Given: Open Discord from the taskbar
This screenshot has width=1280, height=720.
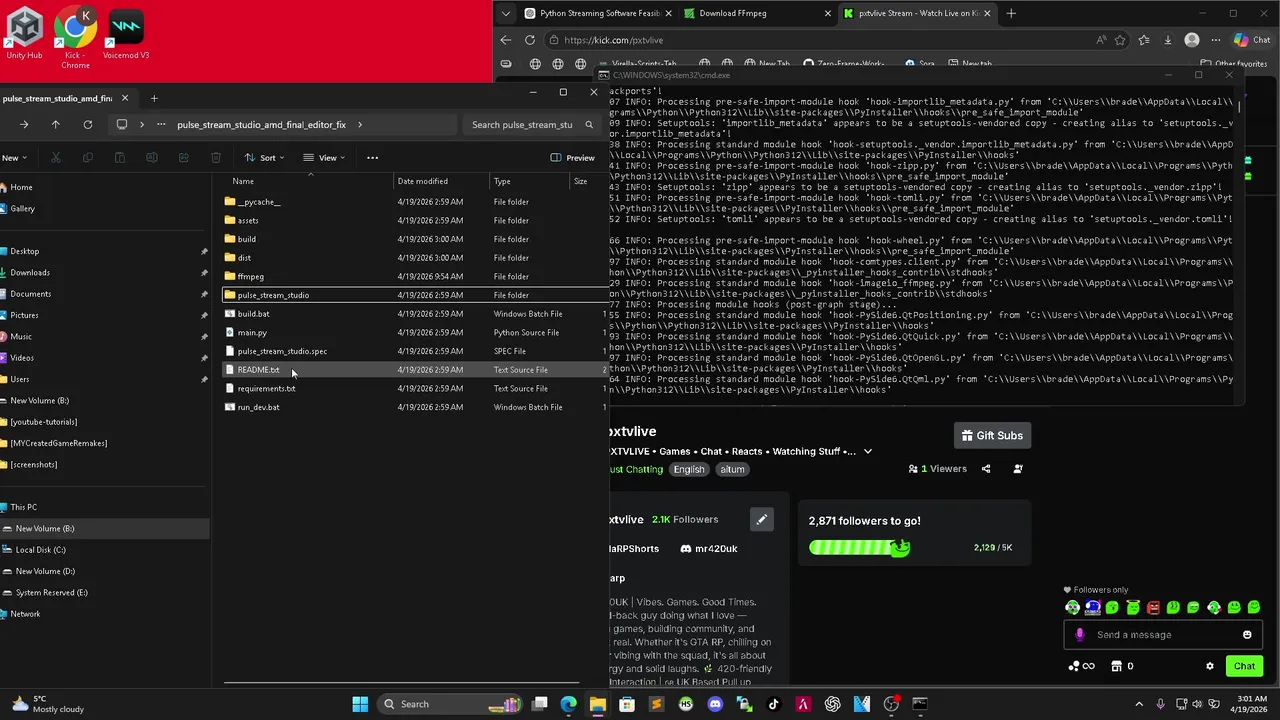Looking at the screenshot, I should 715,704.
